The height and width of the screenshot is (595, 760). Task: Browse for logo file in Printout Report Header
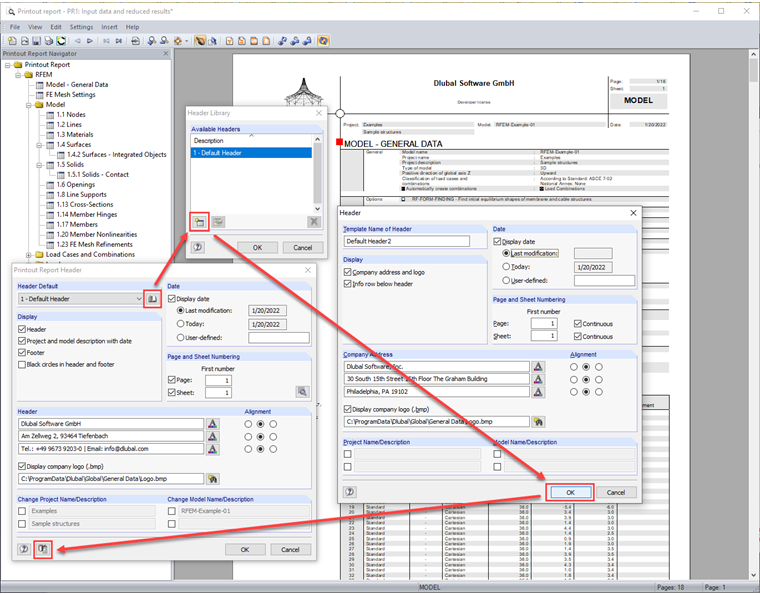[212, 479]
